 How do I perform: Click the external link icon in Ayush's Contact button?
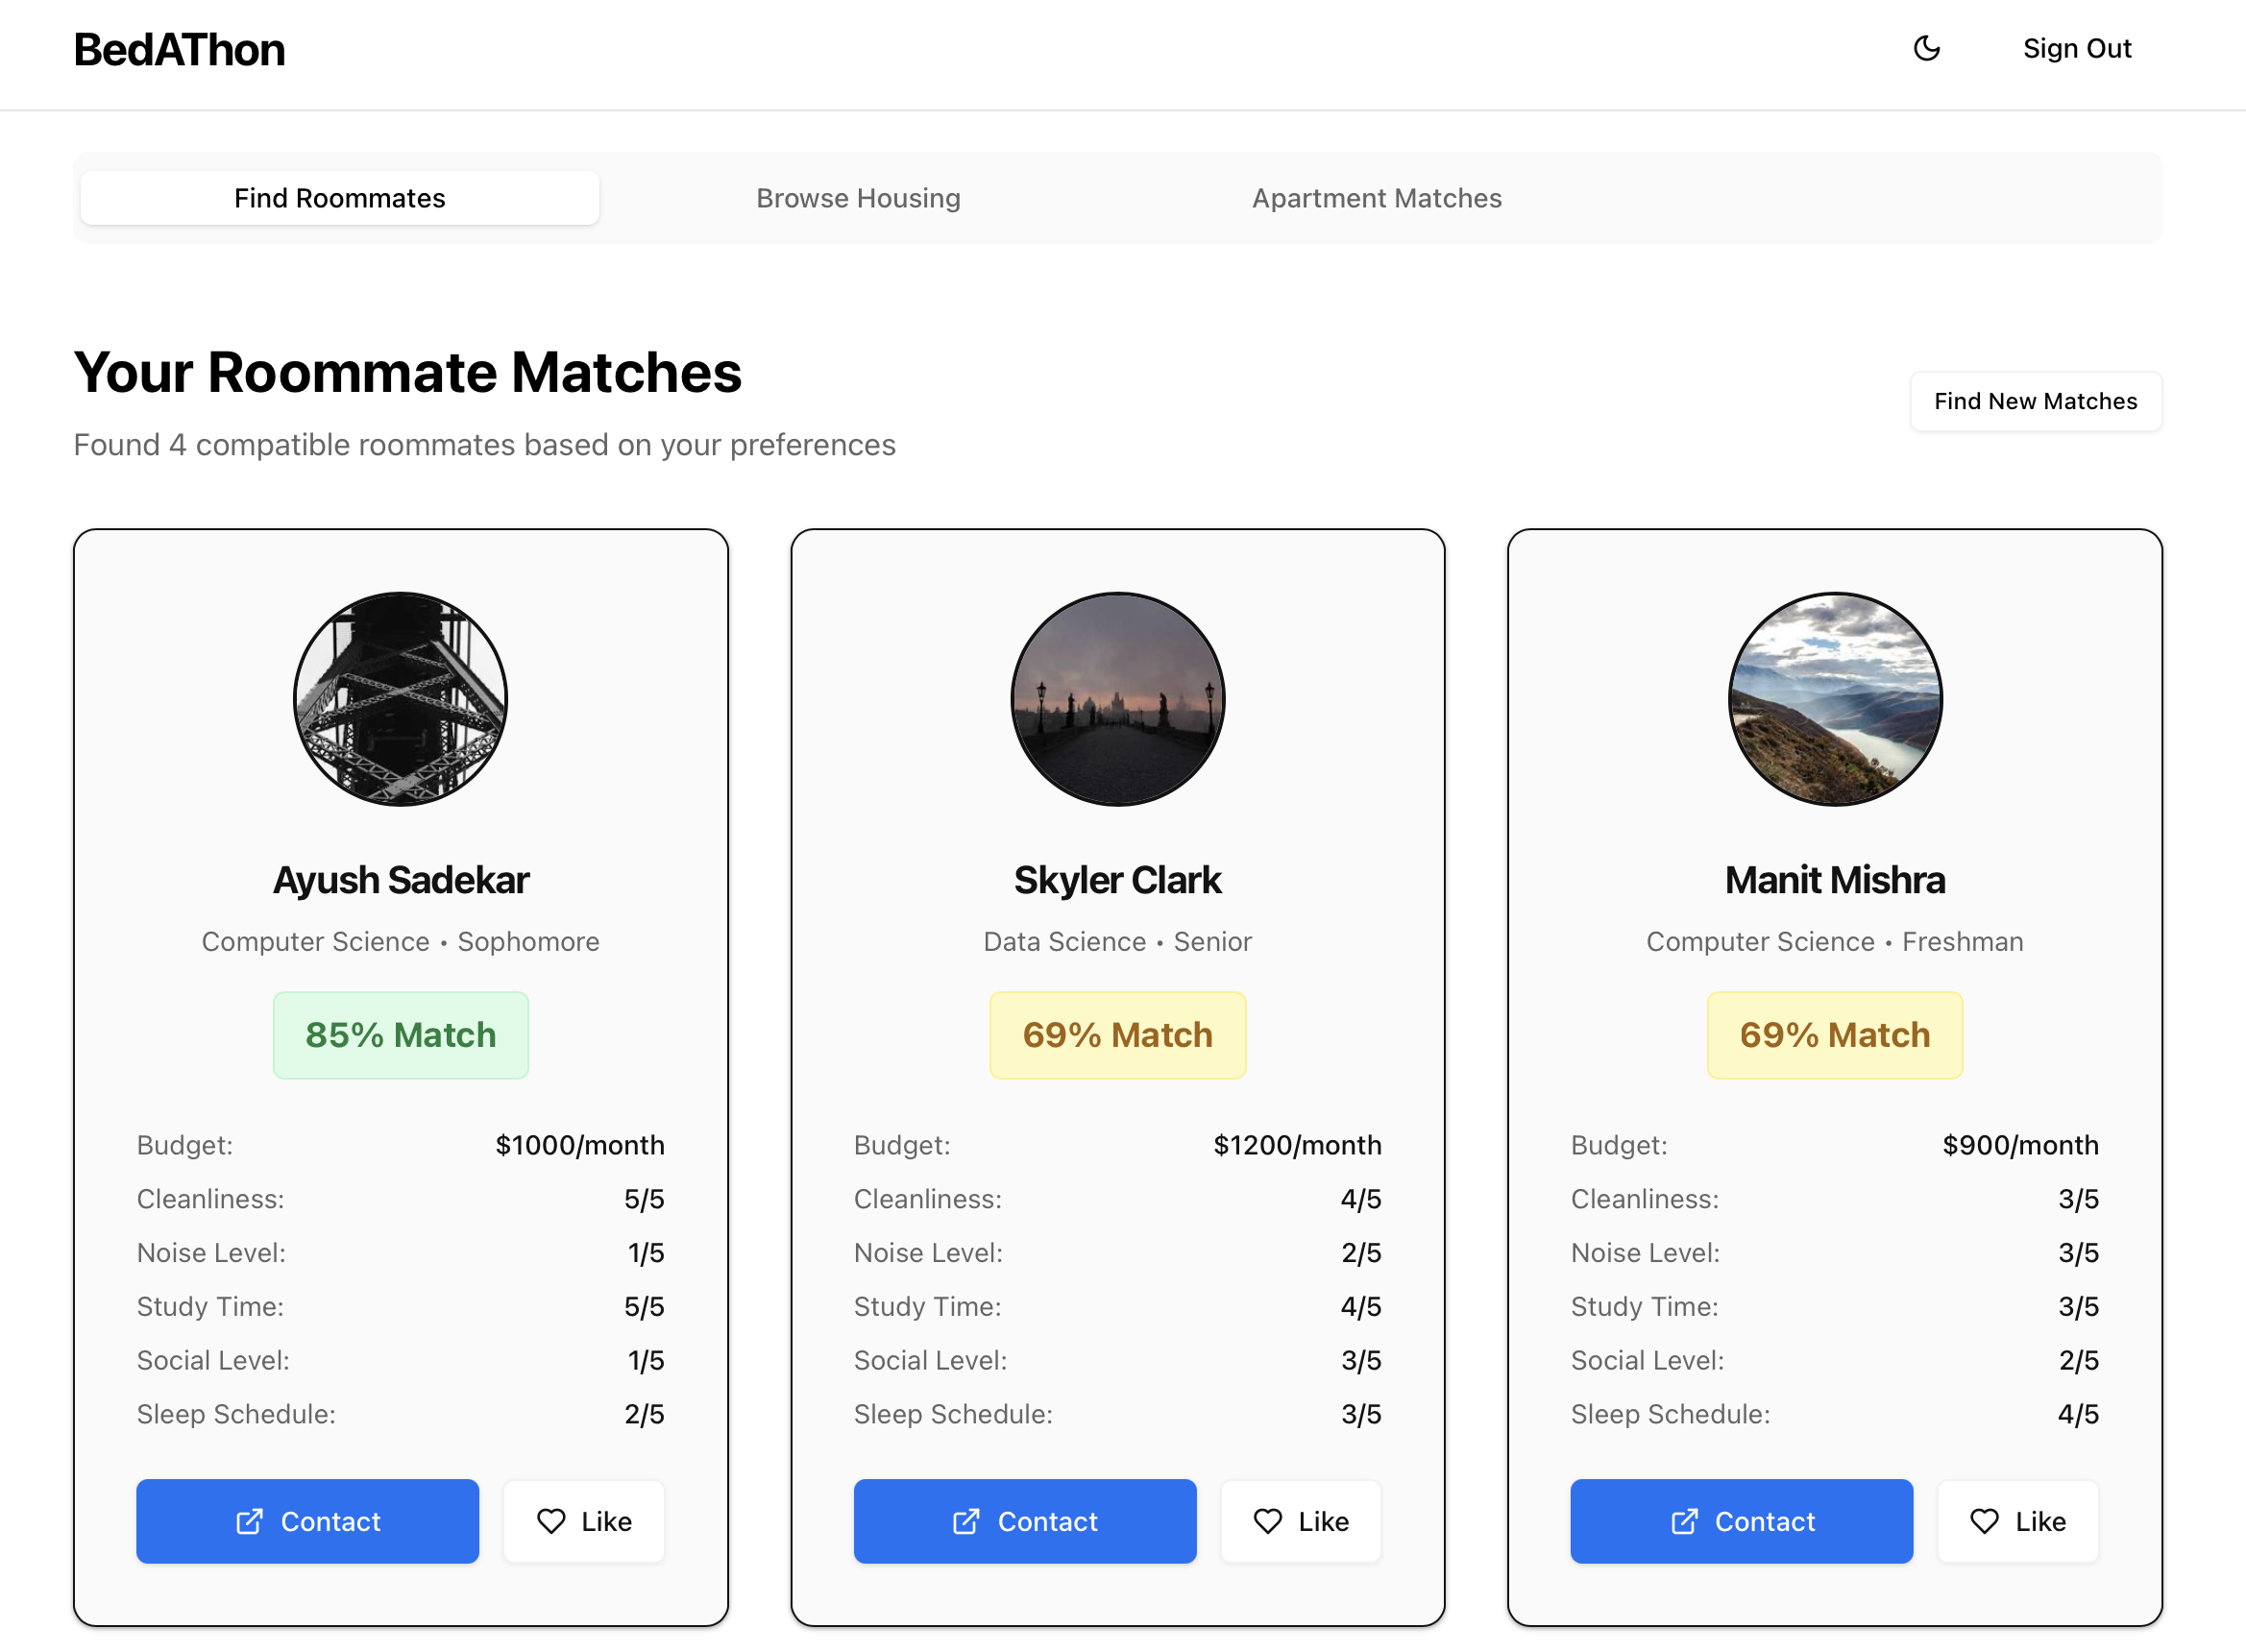pos(249,1521)
